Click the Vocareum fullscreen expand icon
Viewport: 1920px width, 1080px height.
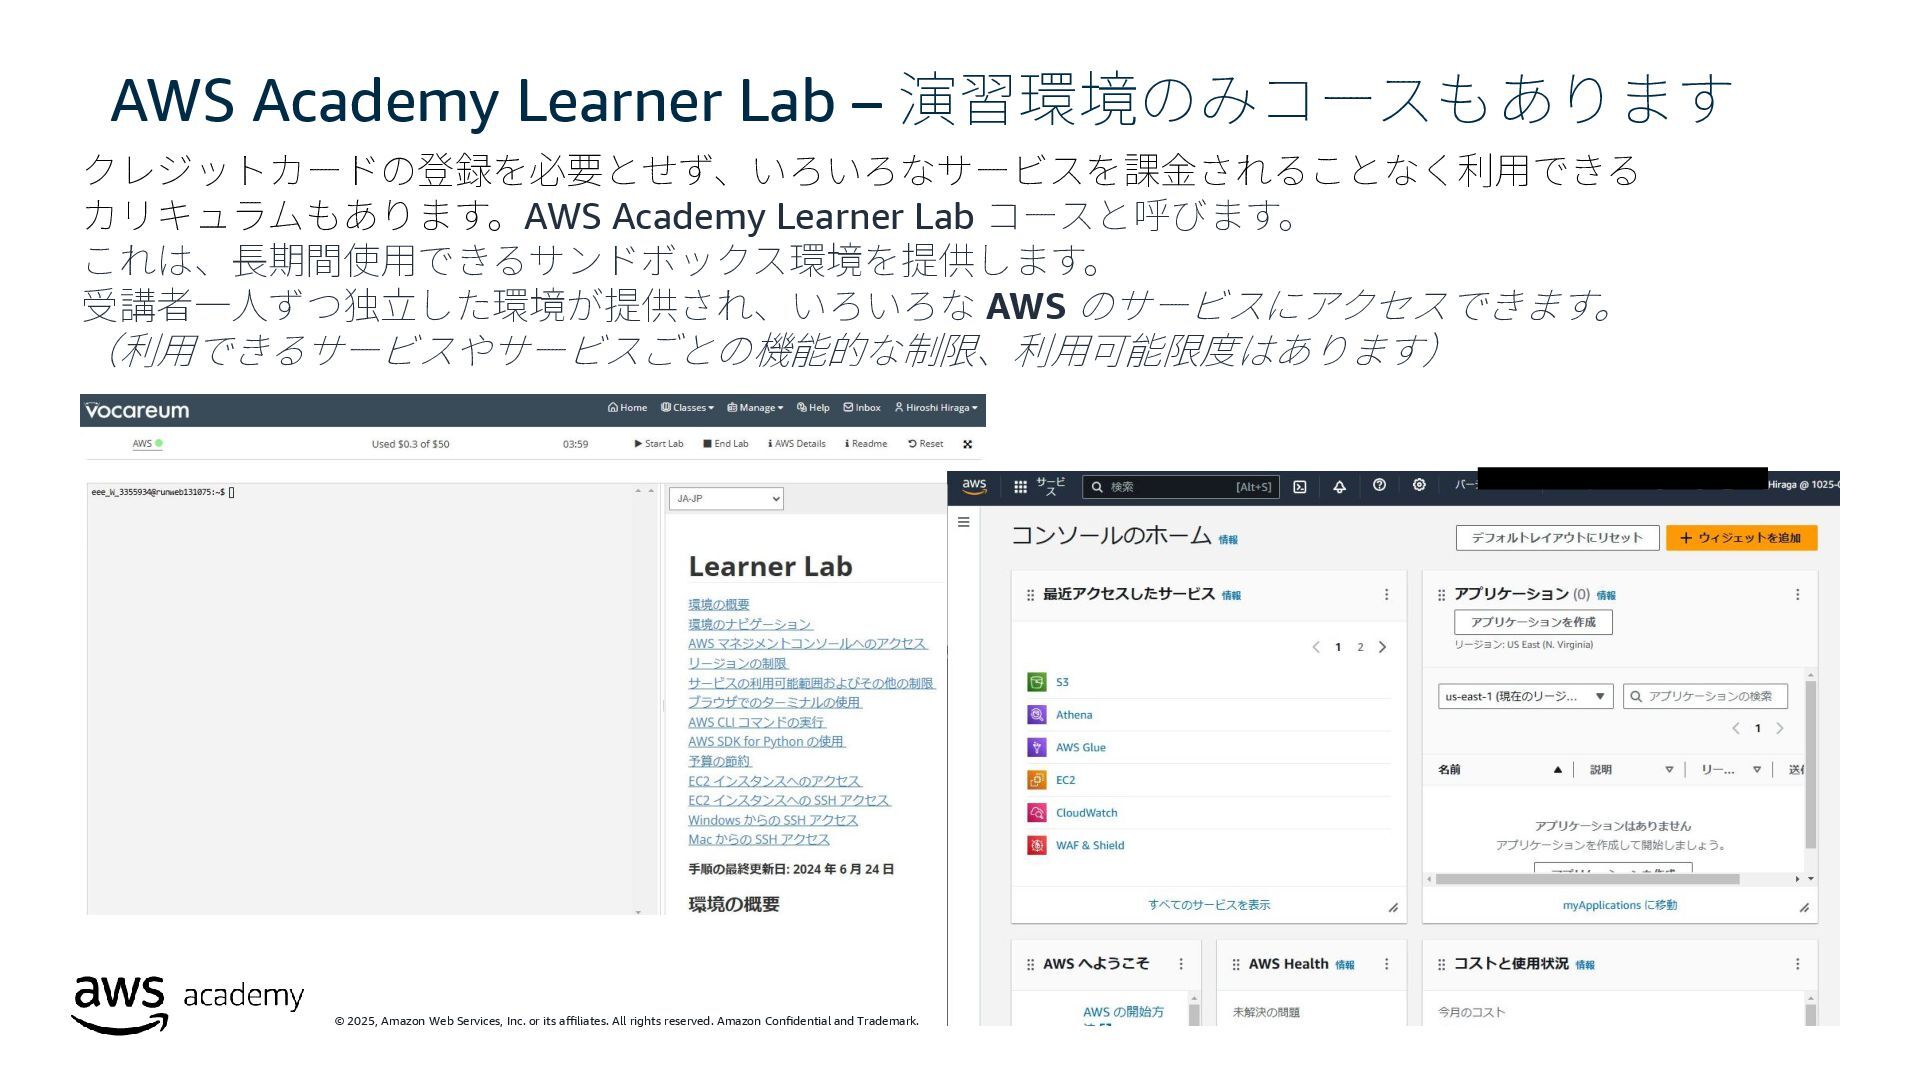coord(967,444)
